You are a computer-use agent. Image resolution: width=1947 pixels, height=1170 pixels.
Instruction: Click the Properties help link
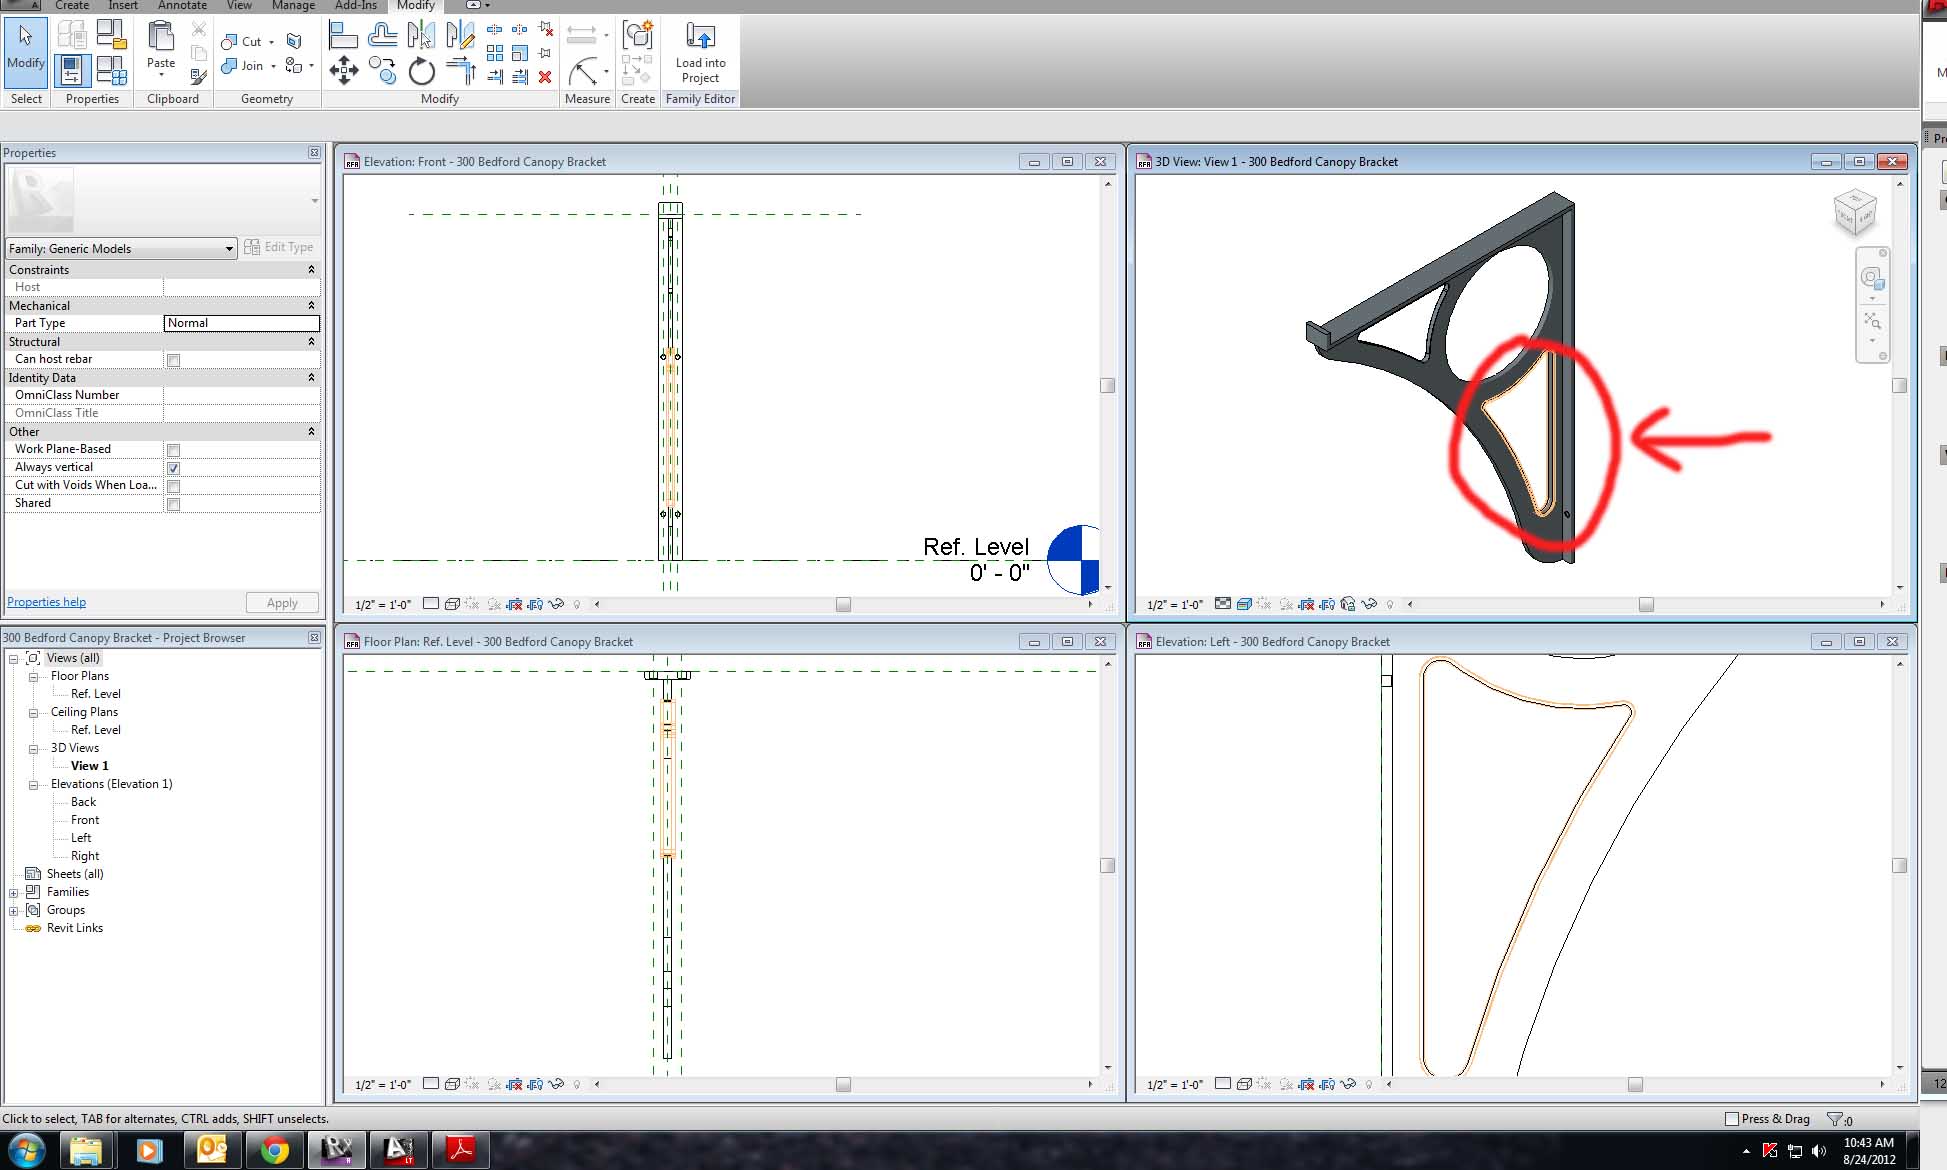pos(46,602)
